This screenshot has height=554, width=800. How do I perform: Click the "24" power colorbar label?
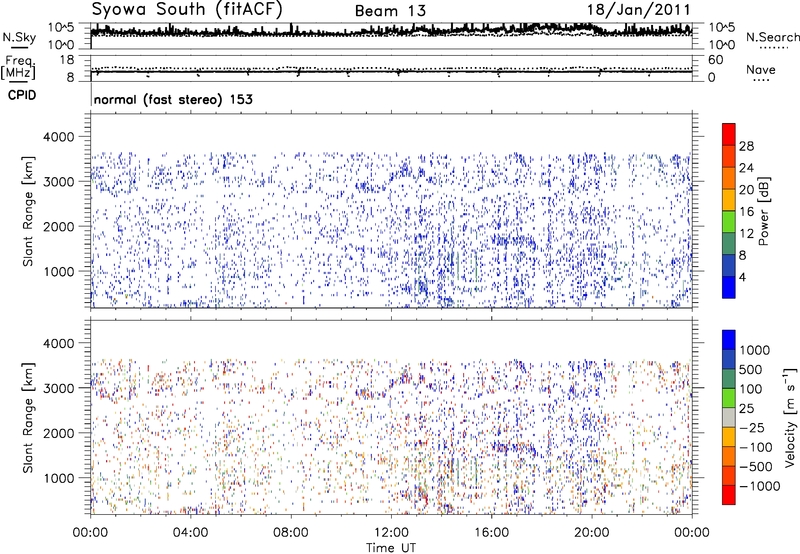point(746,168)
